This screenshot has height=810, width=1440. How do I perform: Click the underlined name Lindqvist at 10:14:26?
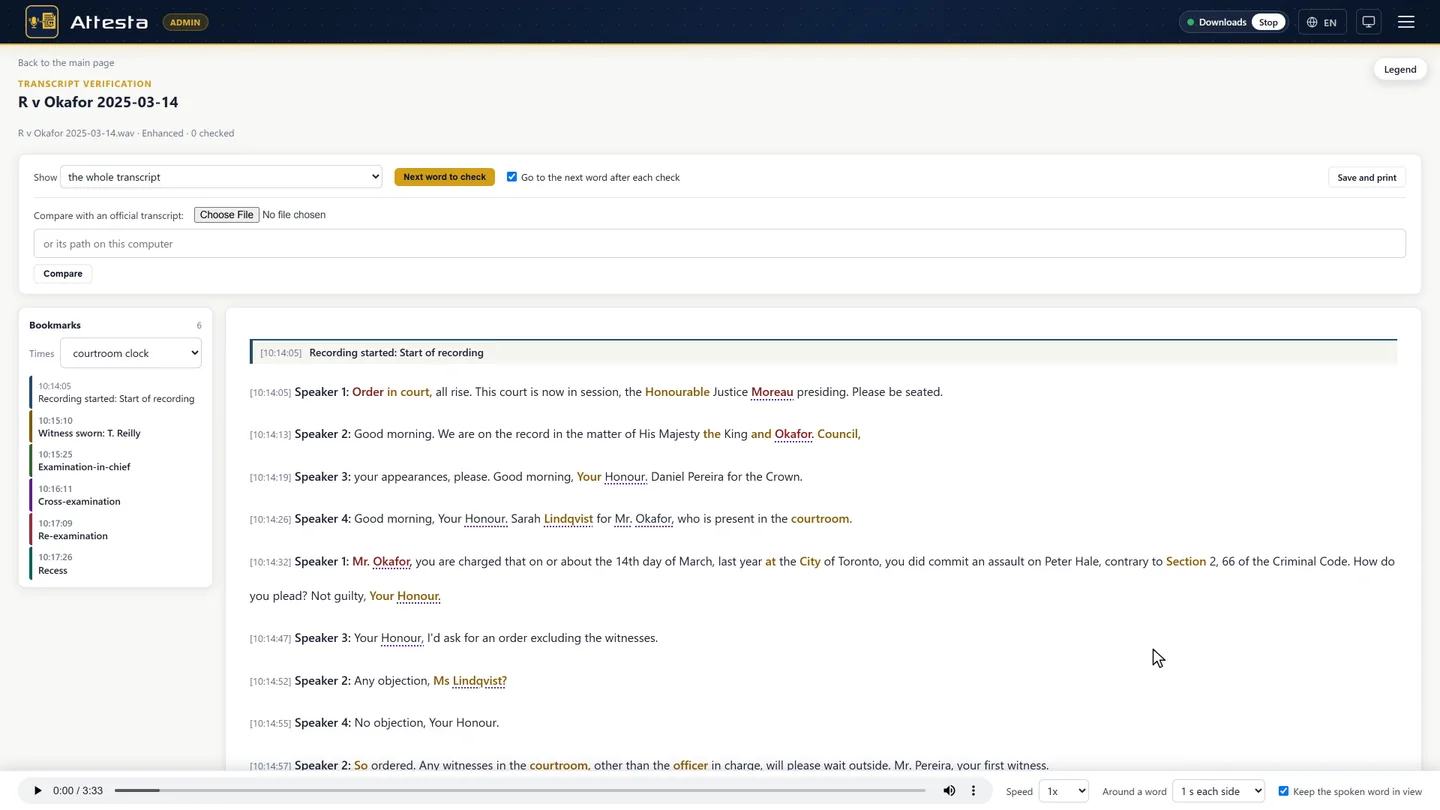pos(568,519)
